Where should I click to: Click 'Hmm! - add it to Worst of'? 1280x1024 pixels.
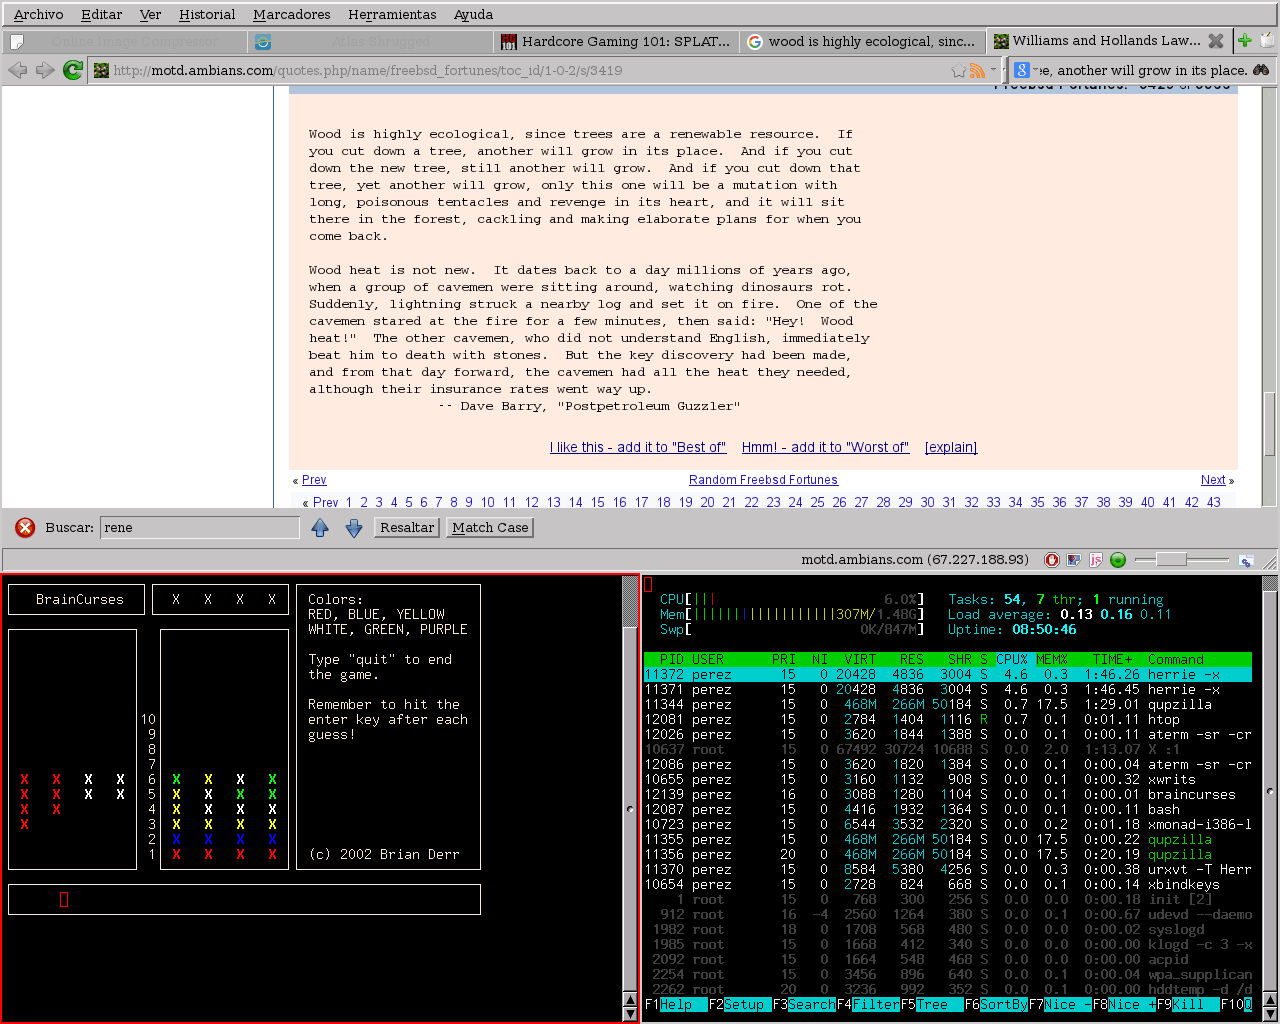click(x=825, y=447)
